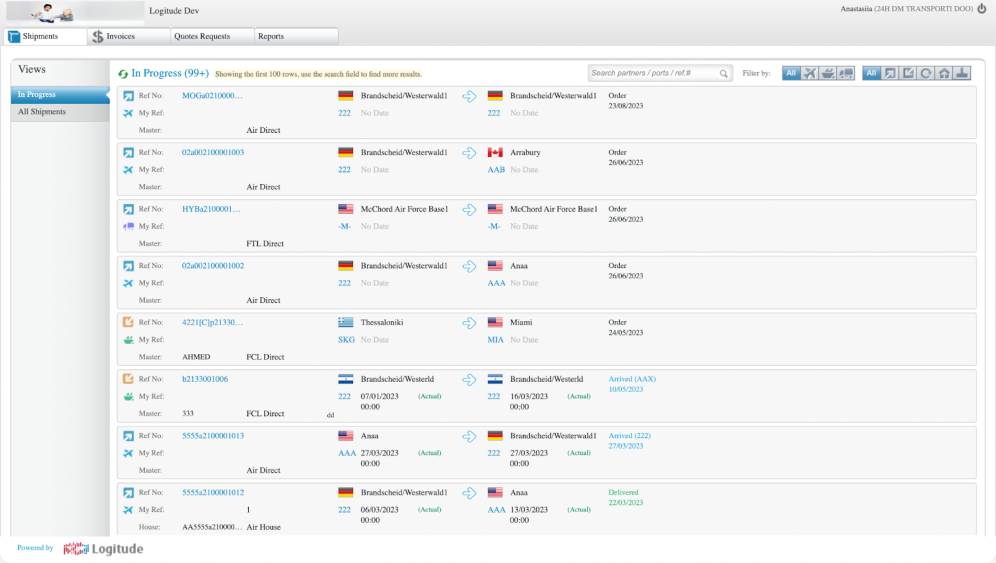The image size is (996, 563).
Task: Click Canada flag next to Arrabury
Action: pos(495,153)
